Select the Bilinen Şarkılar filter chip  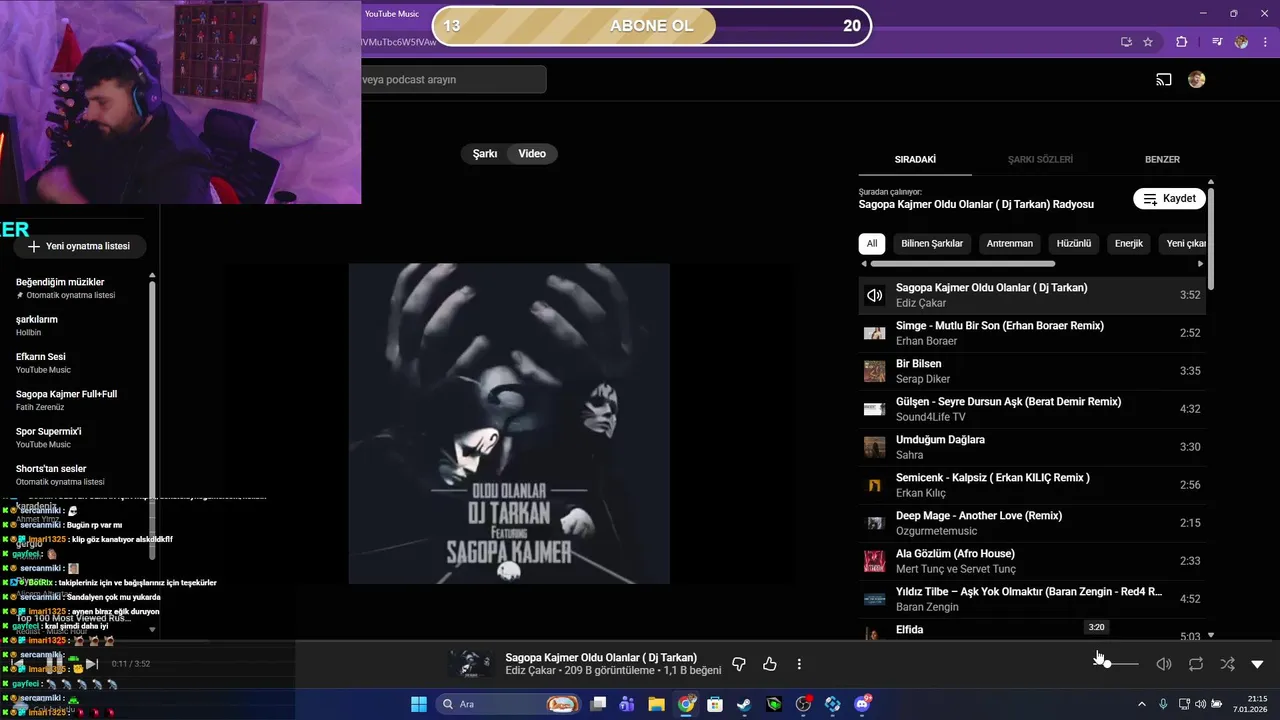point(932,243)
